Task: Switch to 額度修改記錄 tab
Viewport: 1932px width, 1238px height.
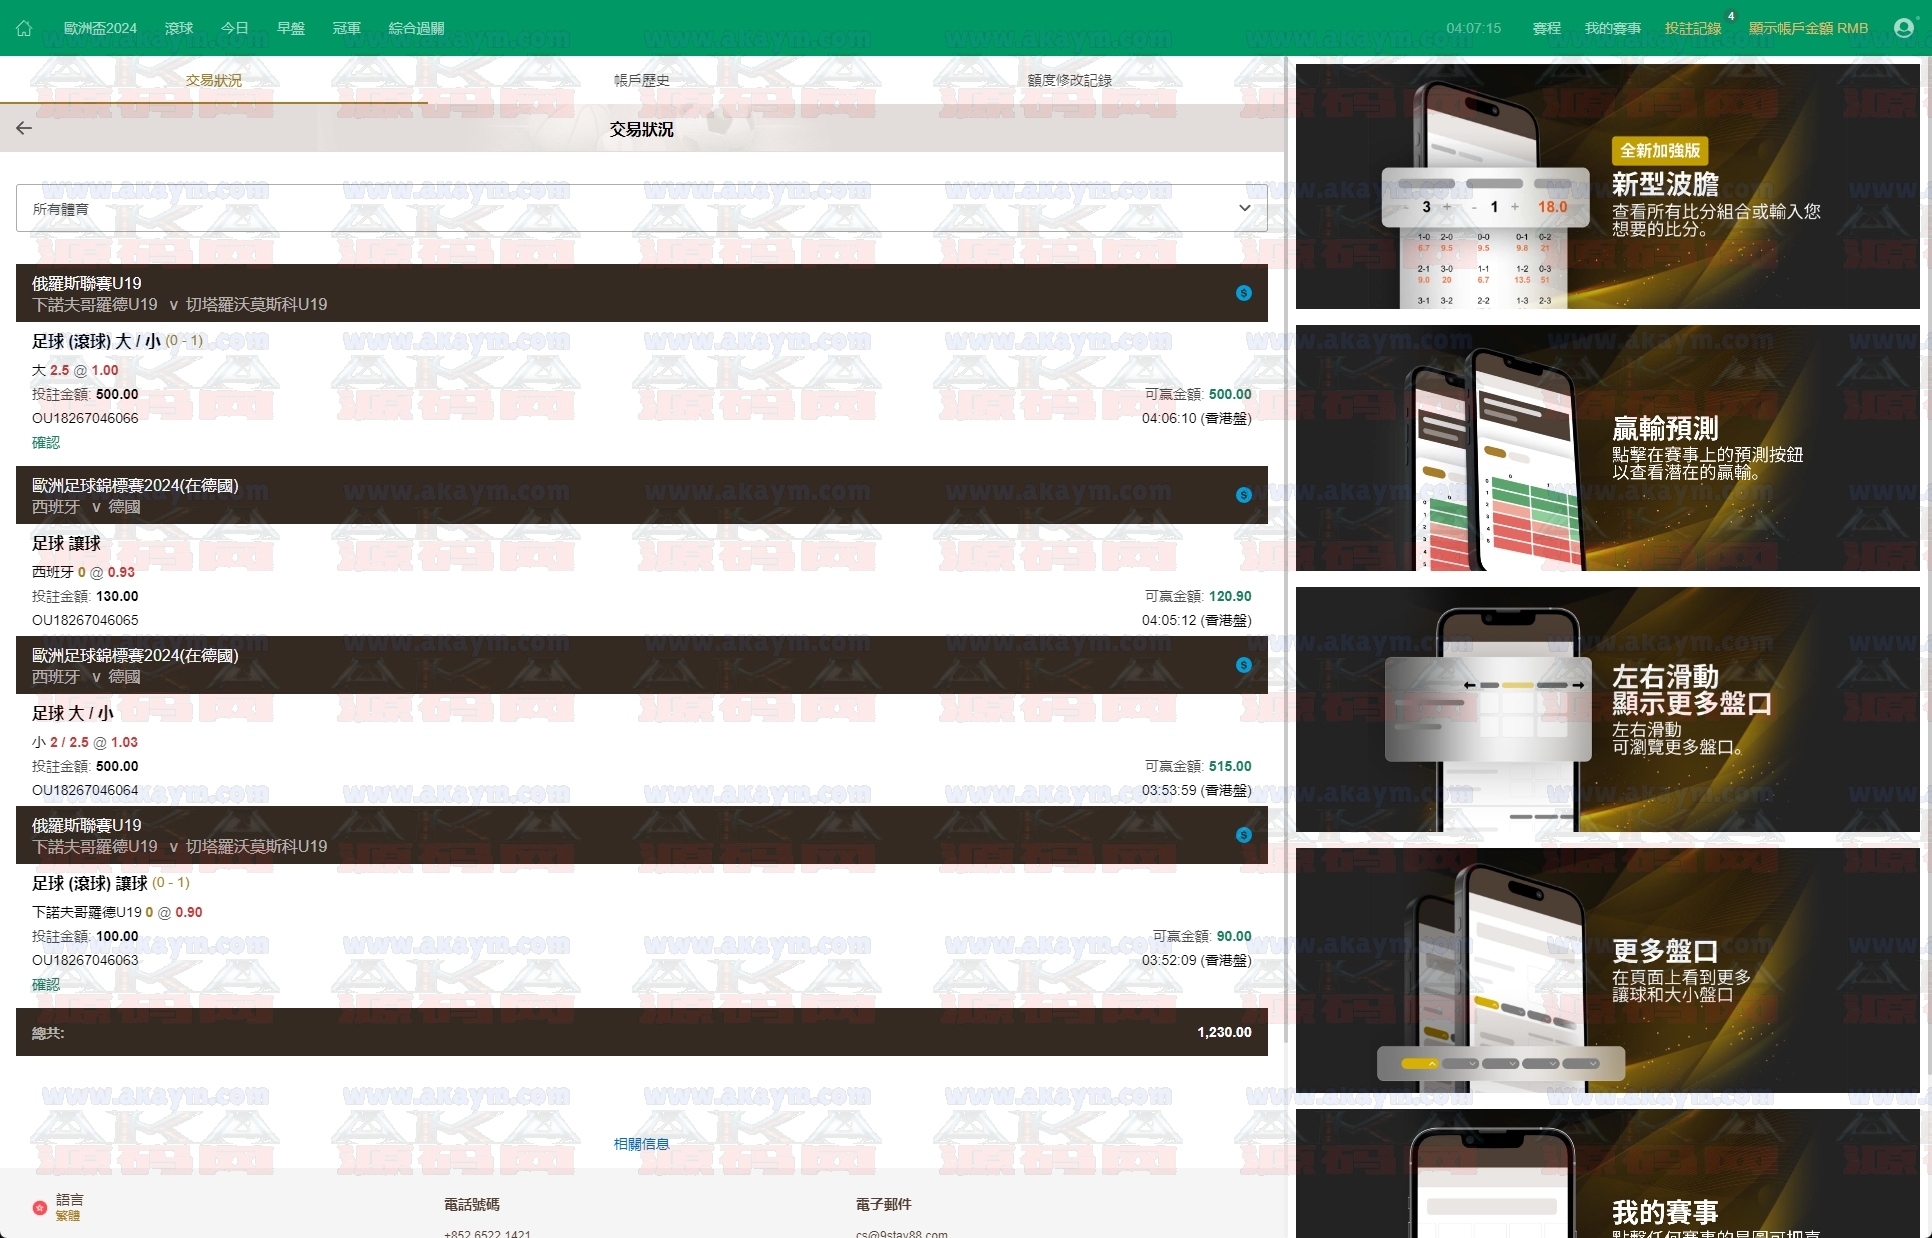Action: 1069,80
